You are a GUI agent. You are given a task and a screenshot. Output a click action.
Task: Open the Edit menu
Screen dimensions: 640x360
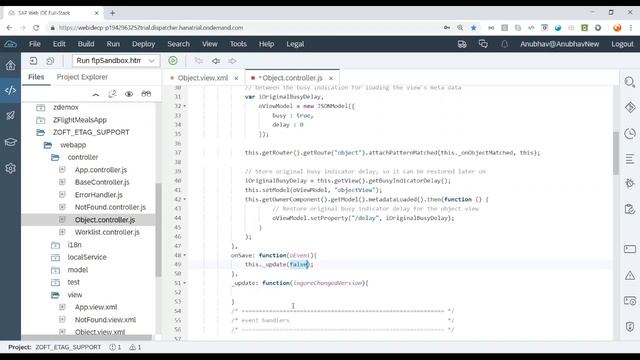point(59,44)
